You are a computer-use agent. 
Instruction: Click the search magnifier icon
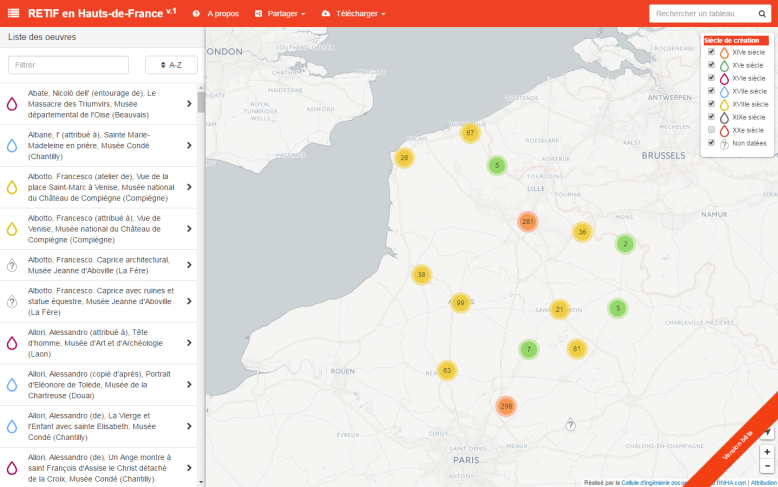[761, 13]
